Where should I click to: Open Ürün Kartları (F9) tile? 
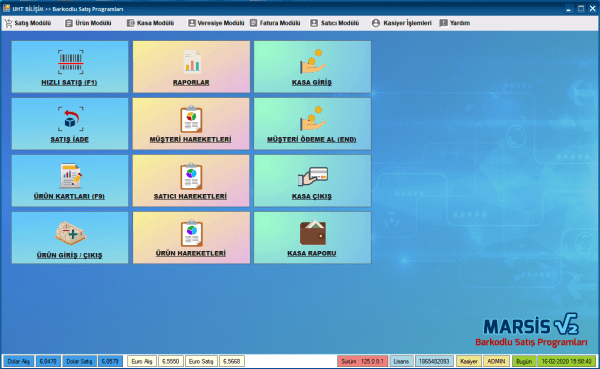(70, 181)
